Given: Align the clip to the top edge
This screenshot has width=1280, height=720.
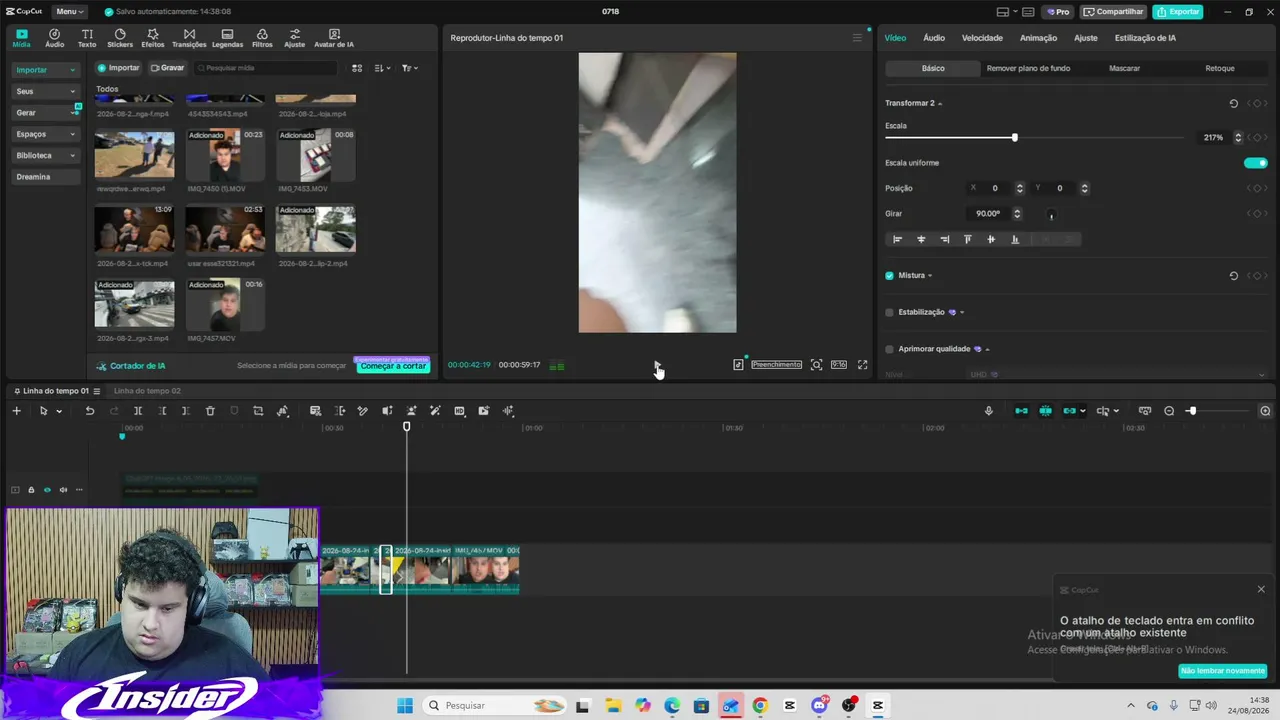Looking at the screenshot, I should 967,239.
